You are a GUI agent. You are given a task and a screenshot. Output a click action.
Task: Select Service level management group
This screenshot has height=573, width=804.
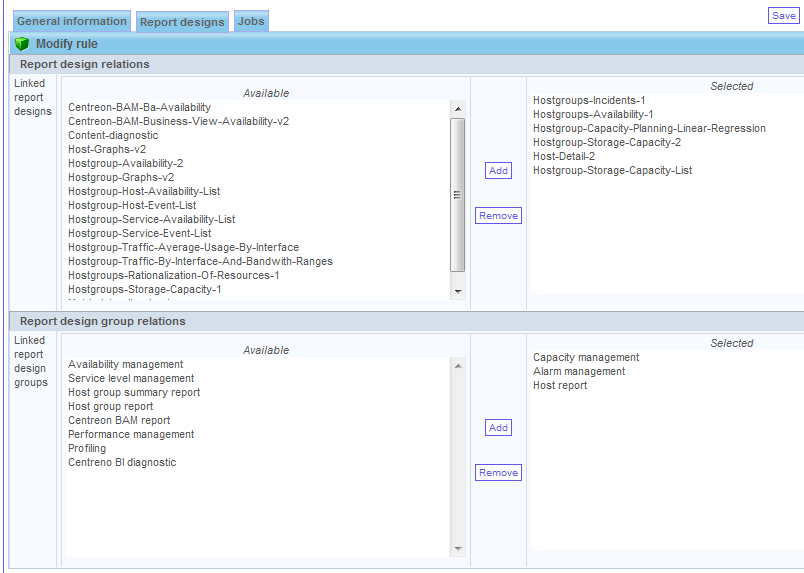point(131,378)
